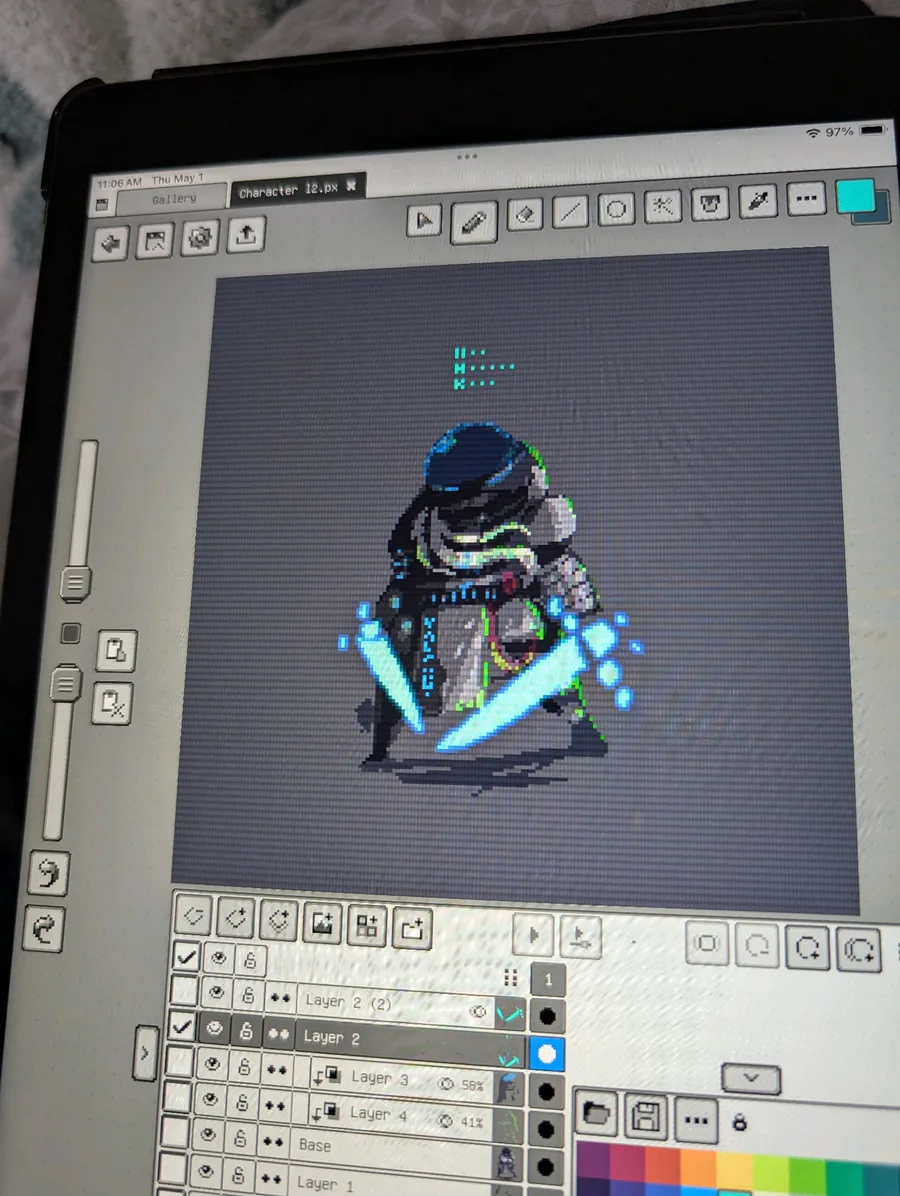Save the palette with floppy disk icon
The image size is (900, 1196).
pyautogui.click(x=646, y=1117)
